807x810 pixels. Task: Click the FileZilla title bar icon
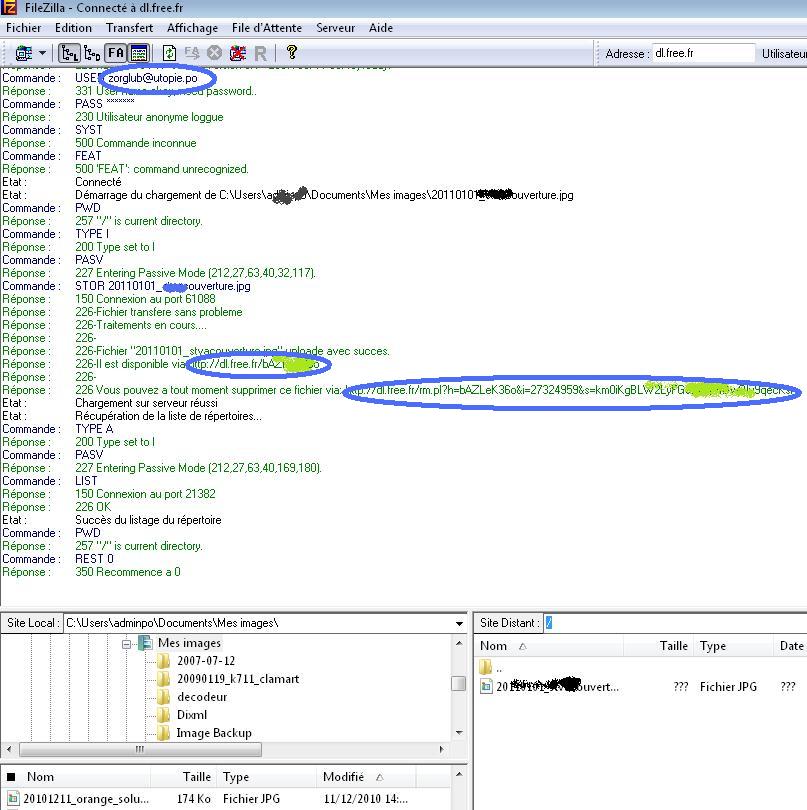(9, 7)
